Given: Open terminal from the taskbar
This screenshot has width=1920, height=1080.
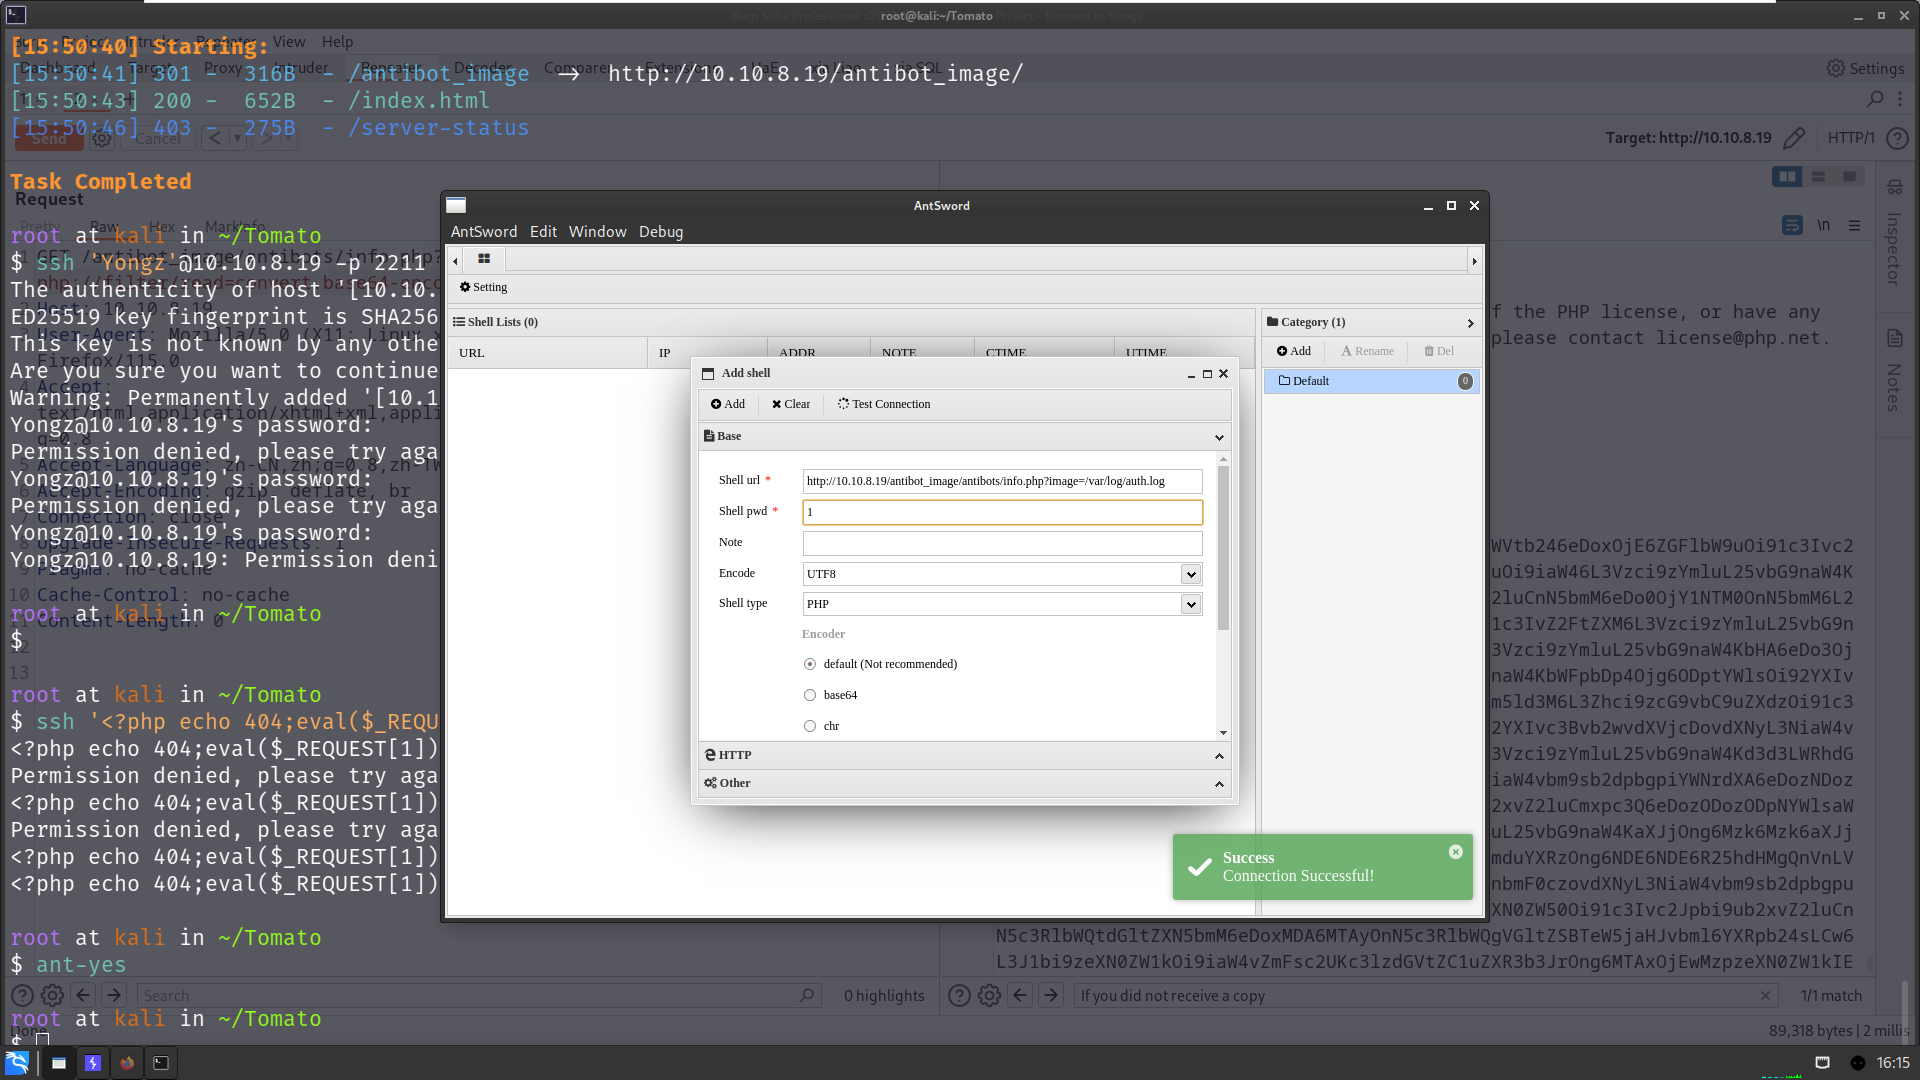Looking at the screenshot, I should 161,1063.
